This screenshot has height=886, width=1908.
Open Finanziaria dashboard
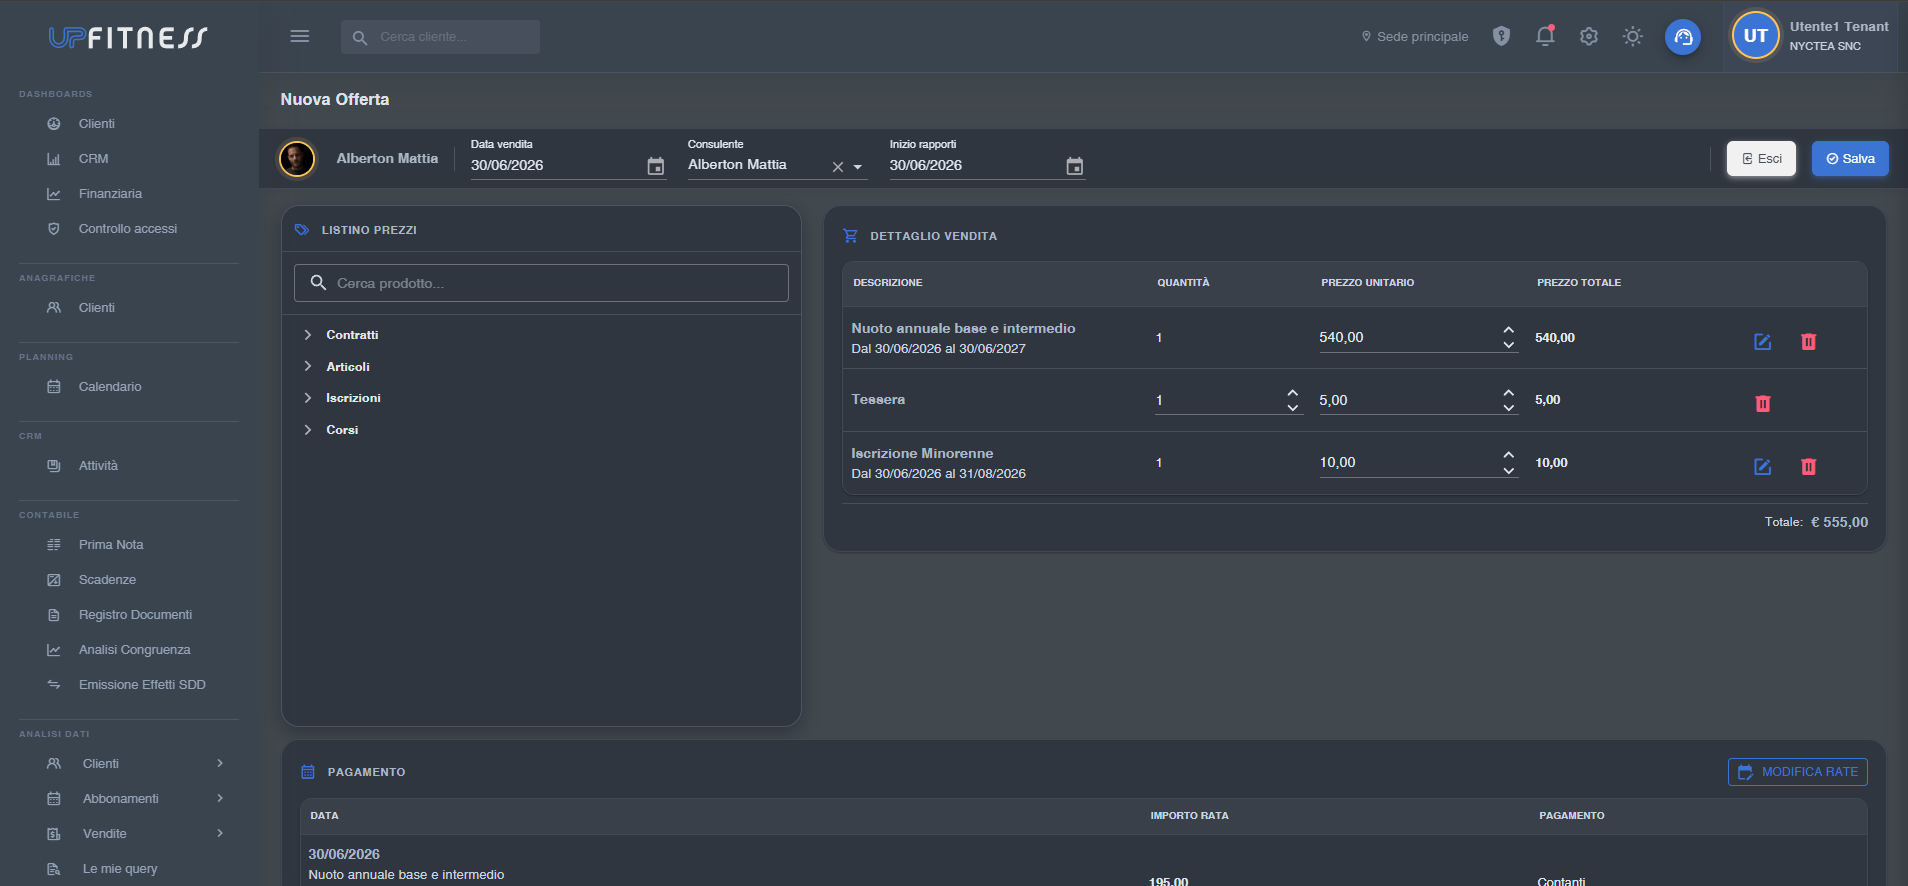(x=110, y=194)
